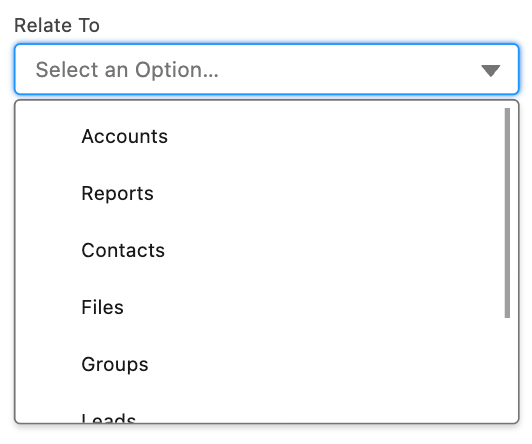
Task: Click empty area left of Accounts option
Action: (x=48, y=136)
